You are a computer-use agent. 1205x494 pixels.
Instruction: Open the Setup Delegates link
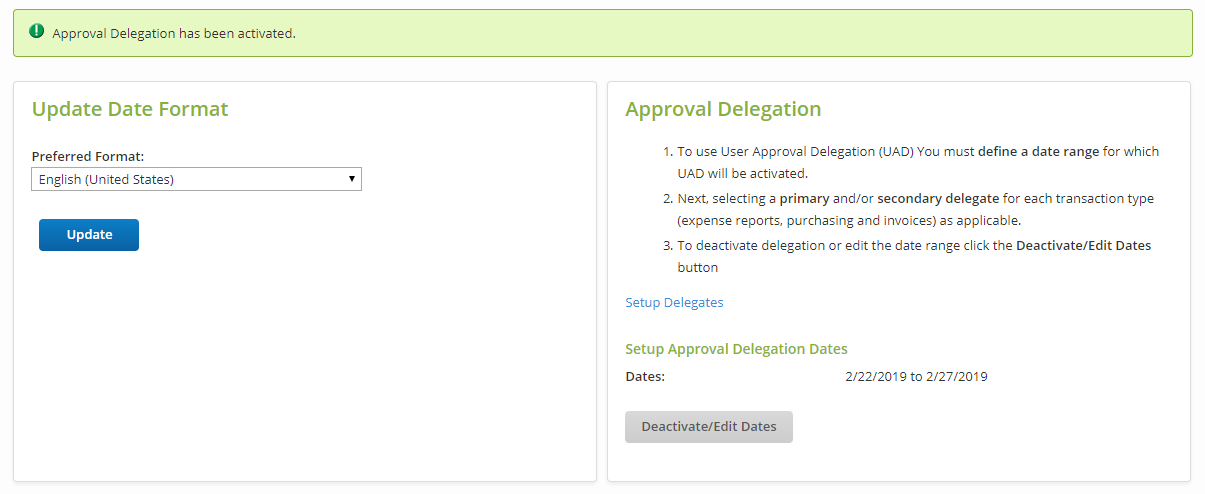coord(674,302)
